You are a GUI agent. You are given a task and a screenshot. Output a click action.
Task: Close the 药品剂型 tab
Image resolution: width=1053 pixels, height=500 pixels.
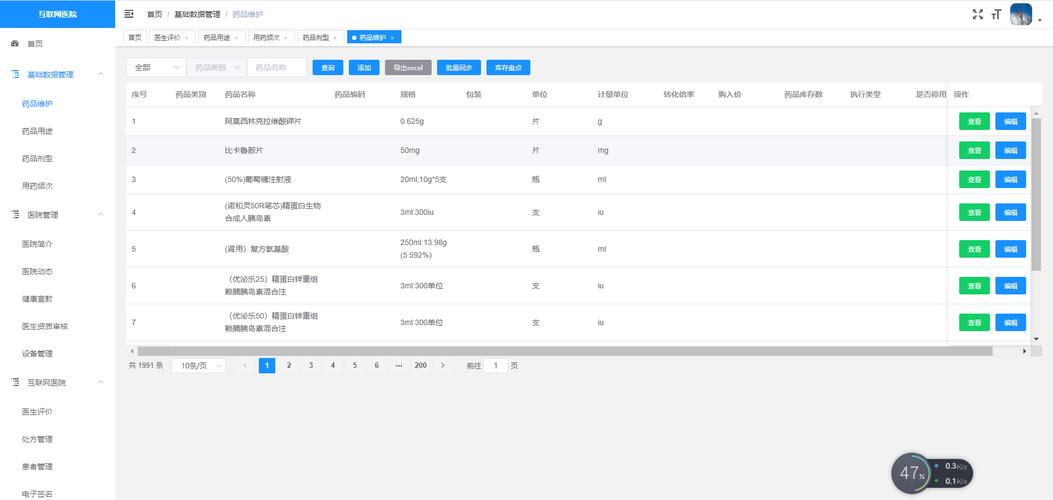point(336,37)
